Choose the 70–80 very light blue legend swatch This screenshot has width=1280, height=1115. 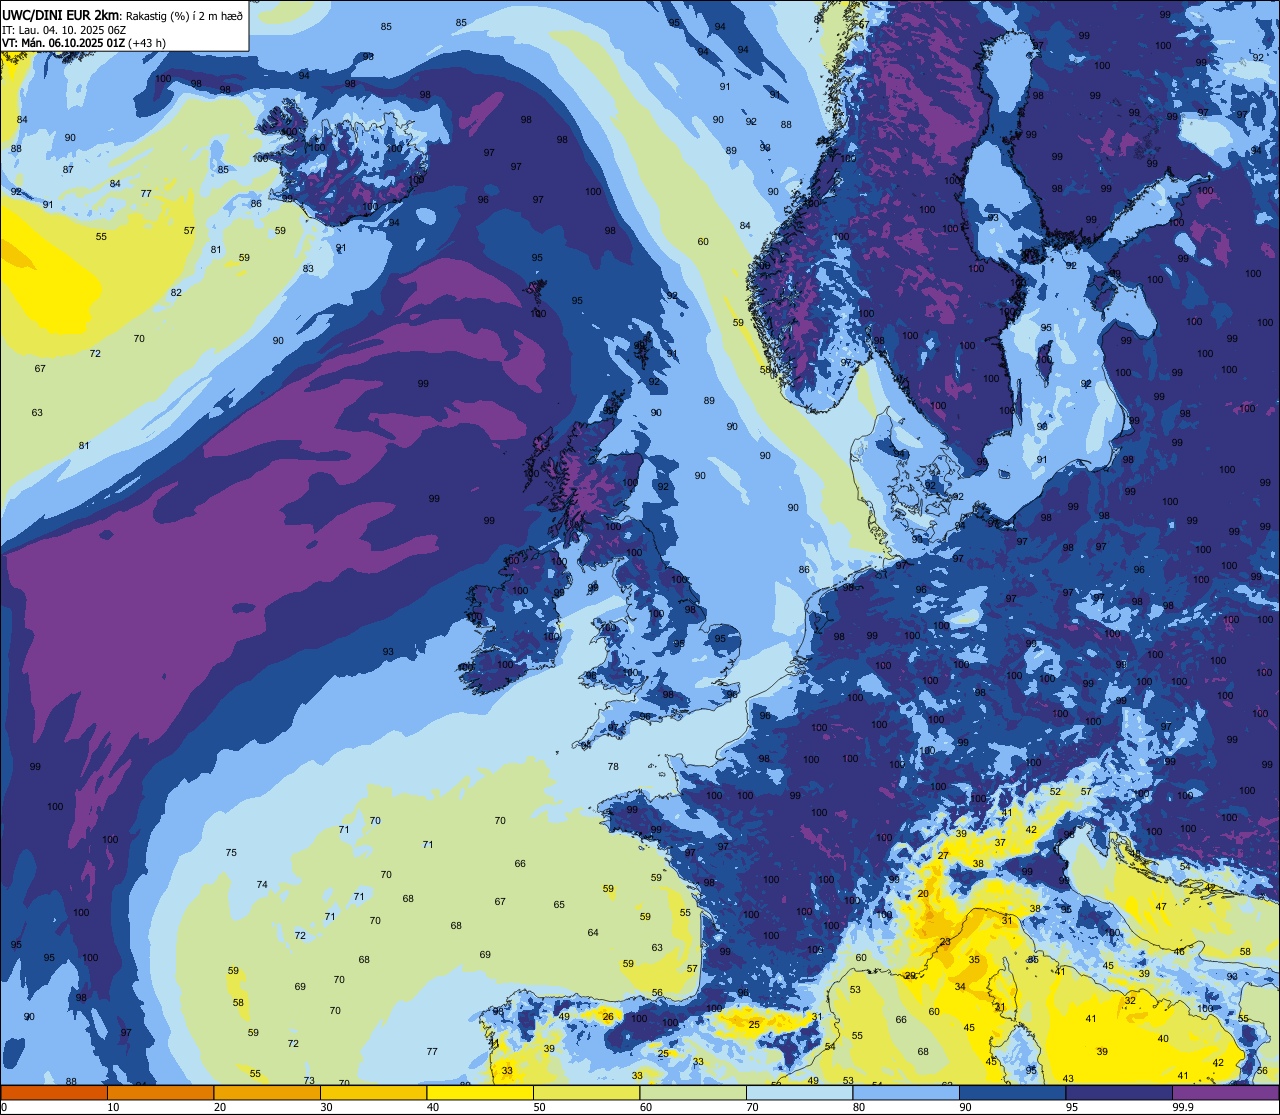coord(799,1092)
